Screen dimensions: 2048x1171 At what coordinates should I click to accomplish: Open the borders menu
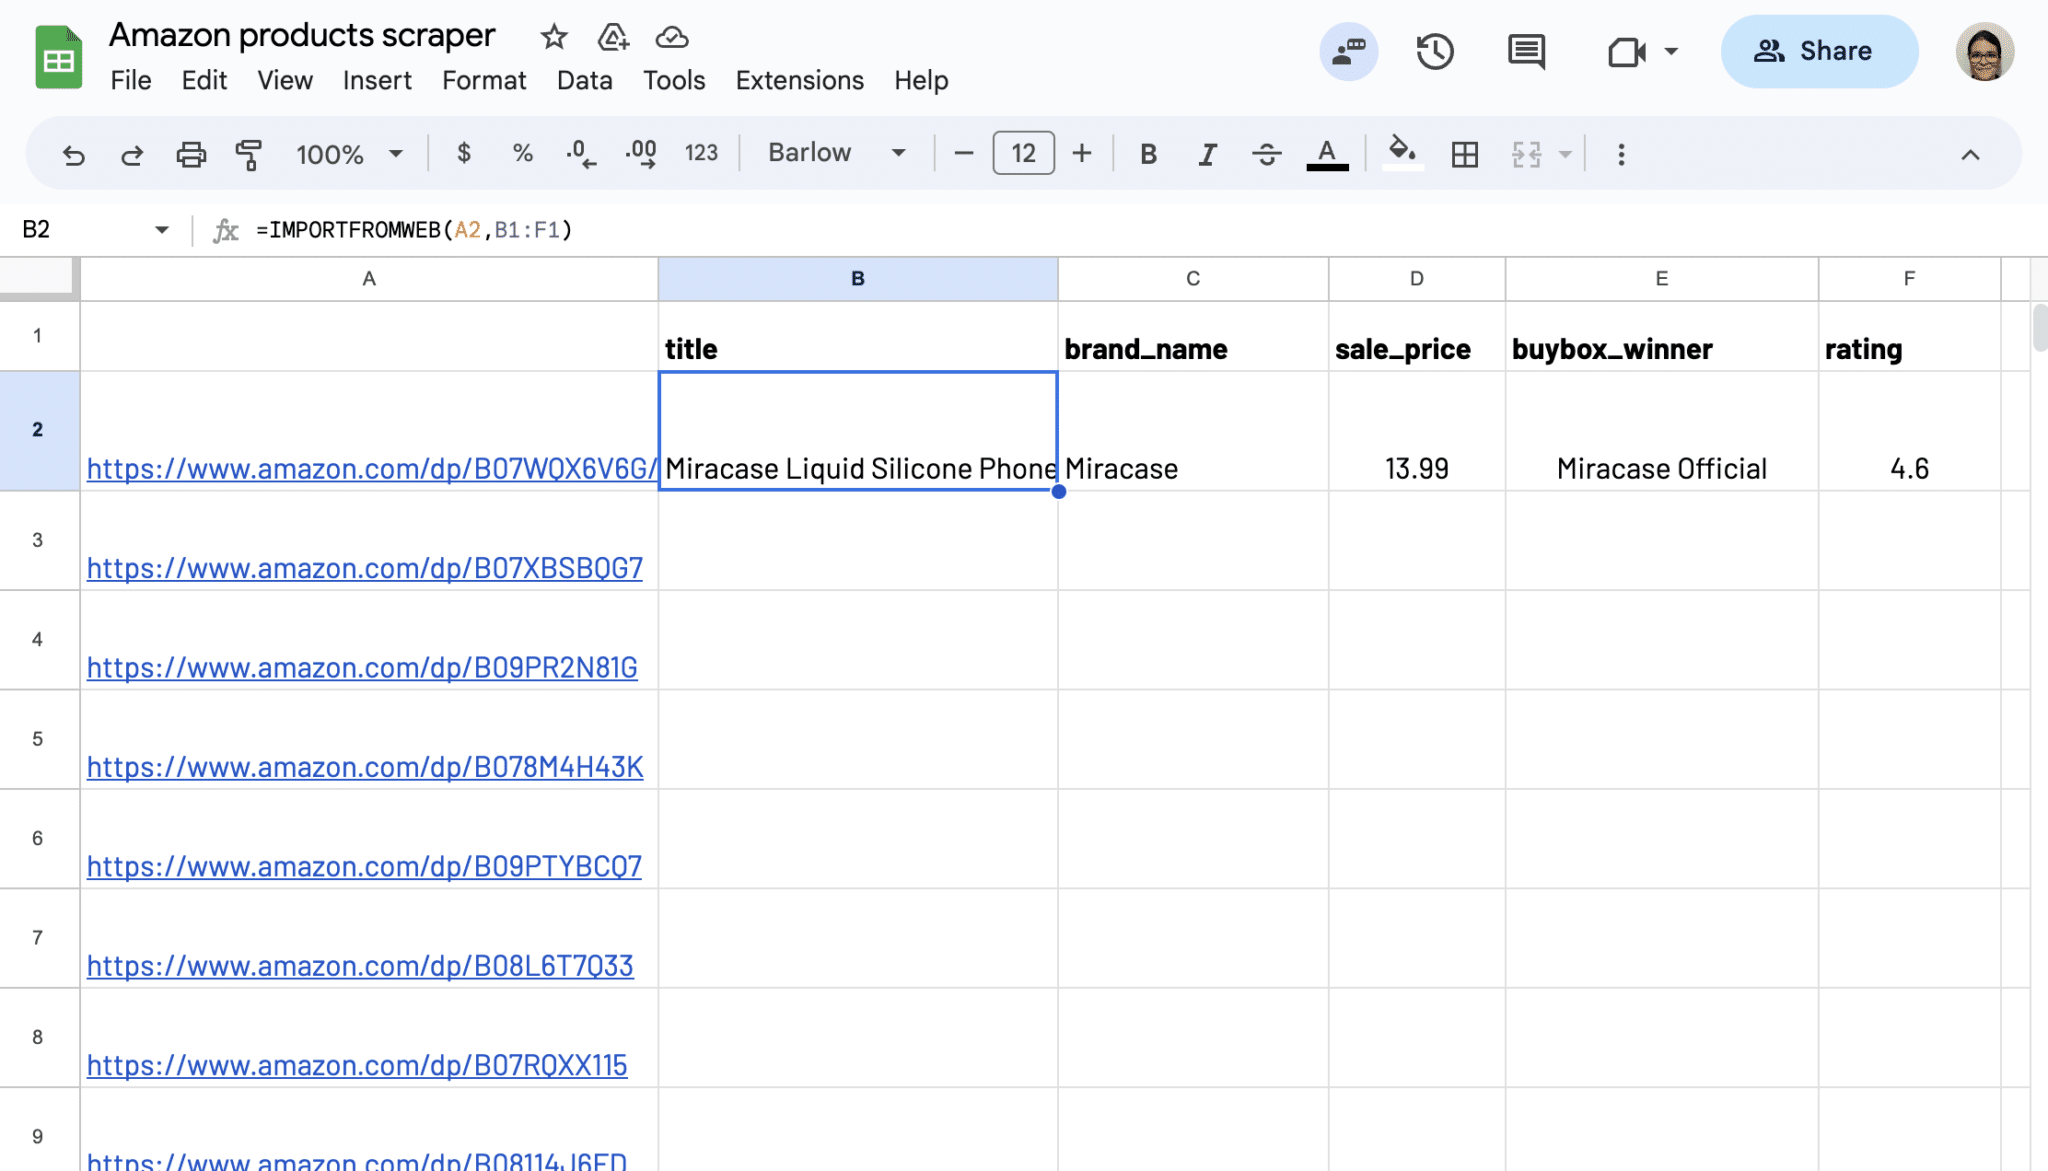1463,153
